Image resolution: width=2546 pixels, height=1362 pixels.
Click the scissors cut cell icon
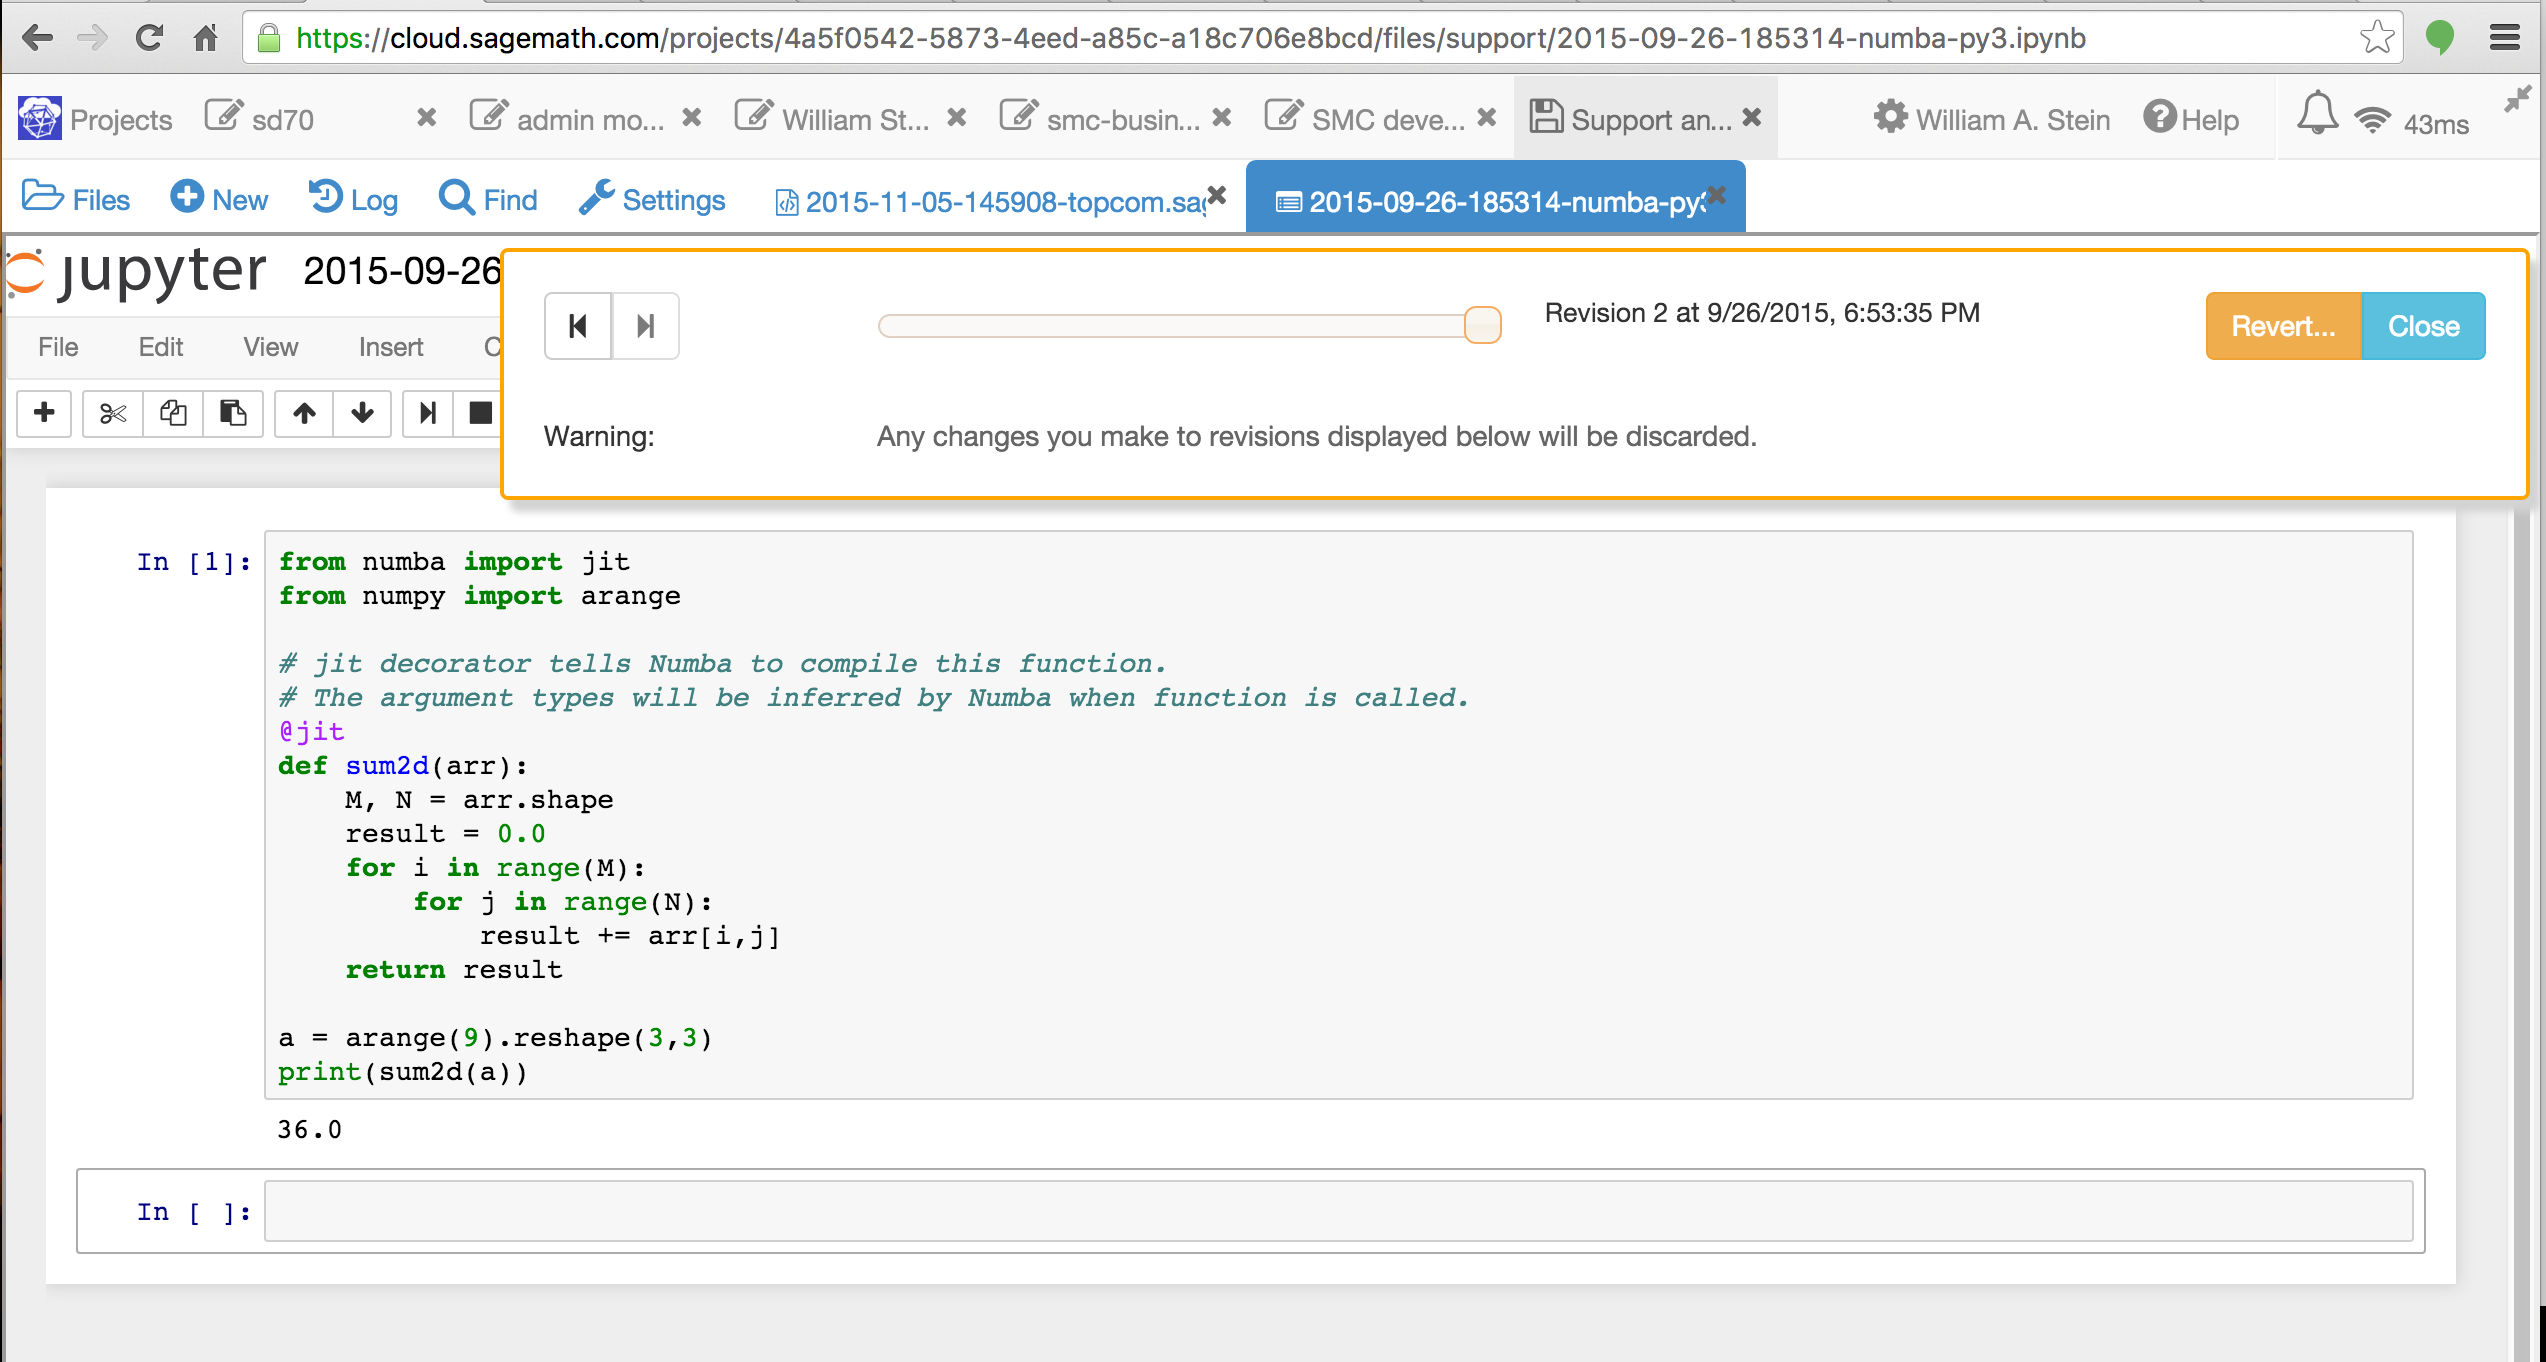113,413
